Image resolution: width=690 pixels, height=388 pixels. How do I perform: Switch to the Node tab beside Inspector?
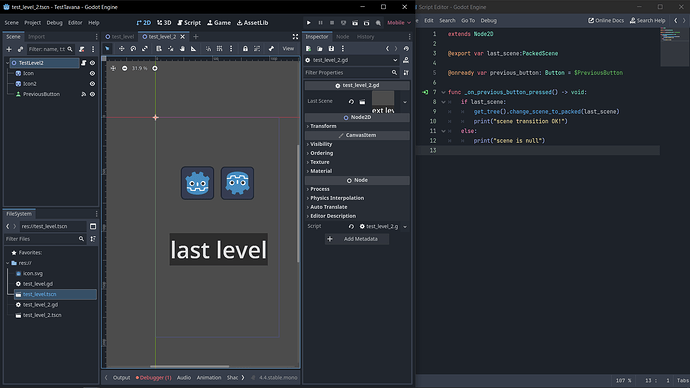(342, 37)
